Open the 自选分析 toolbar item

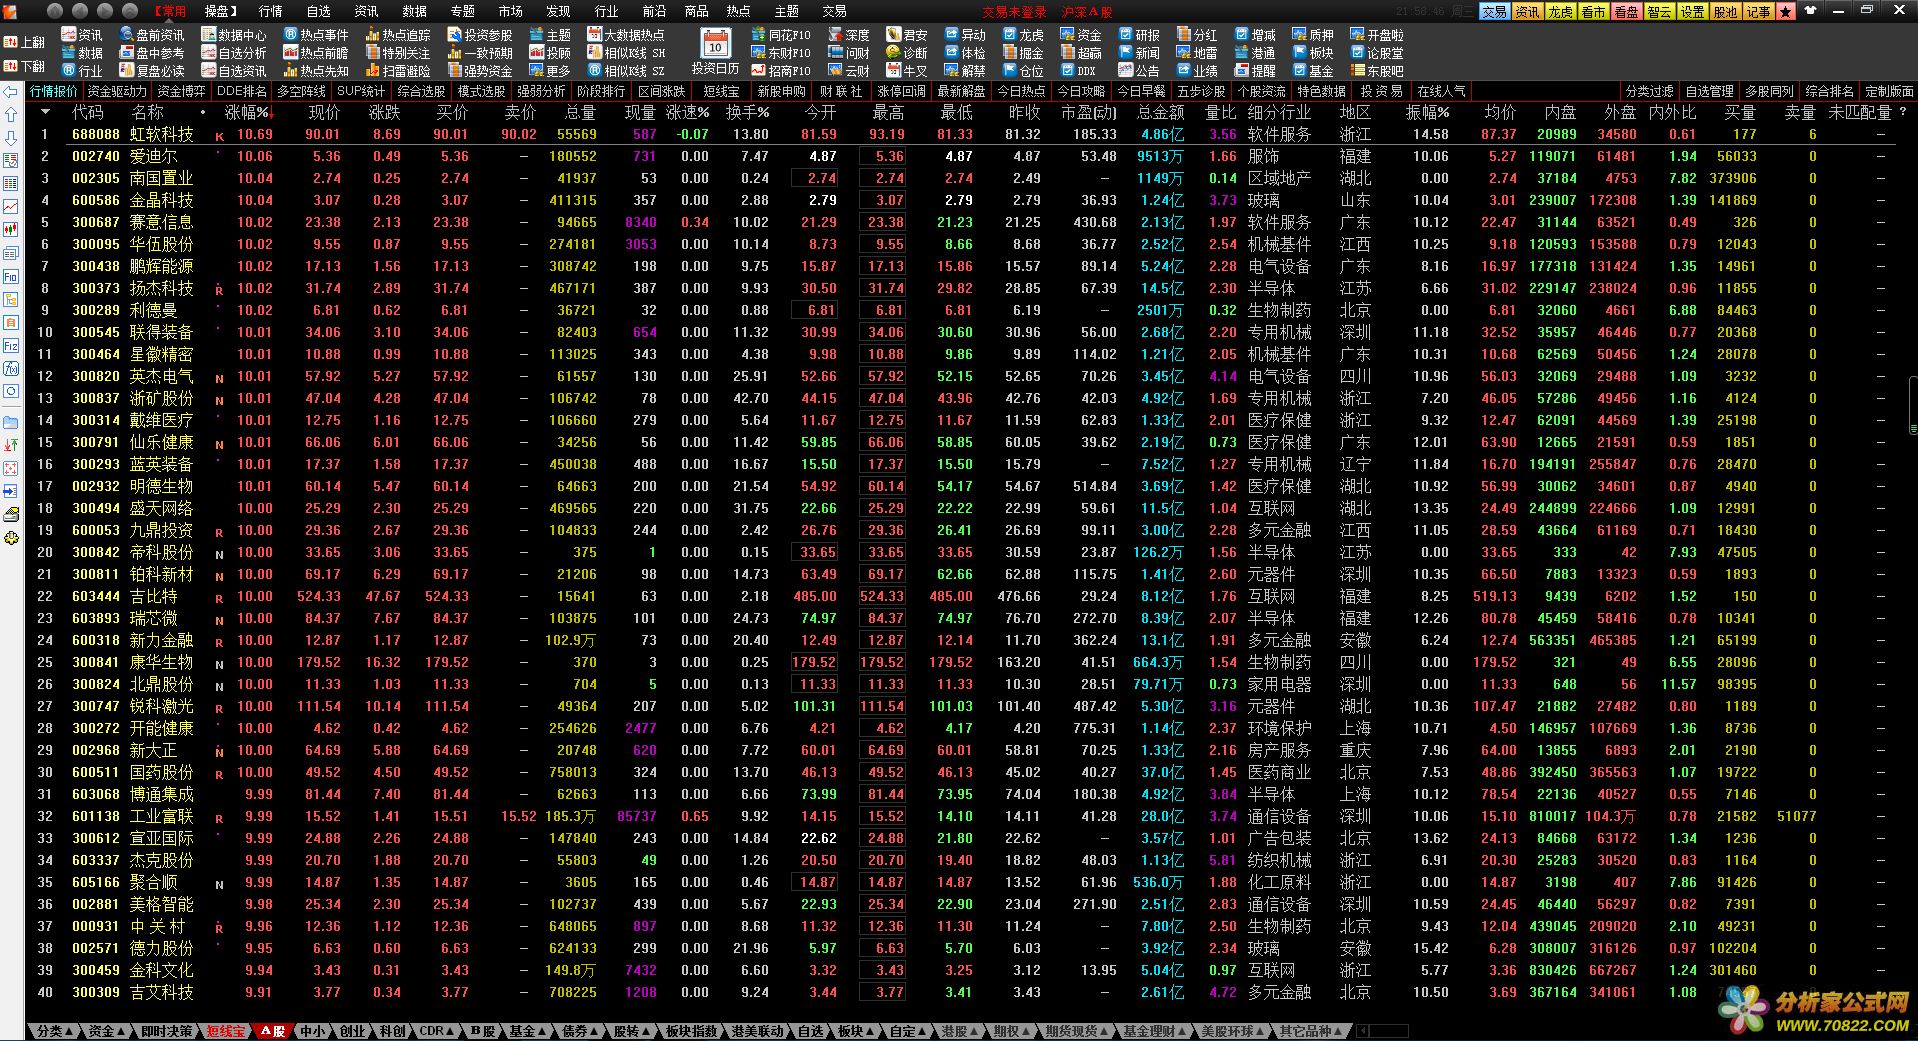tap(233, 53)
